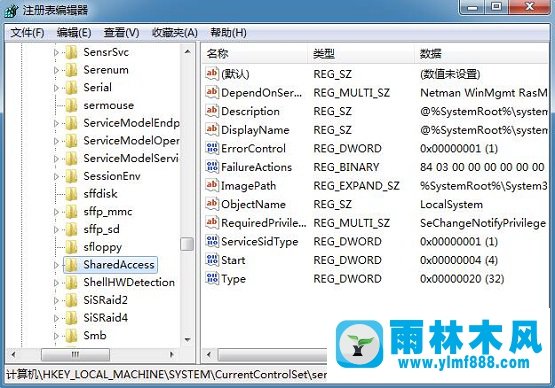Click the SensrSvc folder icon
Viewport: 555px width, 388px height.
(x=71, y=52)
